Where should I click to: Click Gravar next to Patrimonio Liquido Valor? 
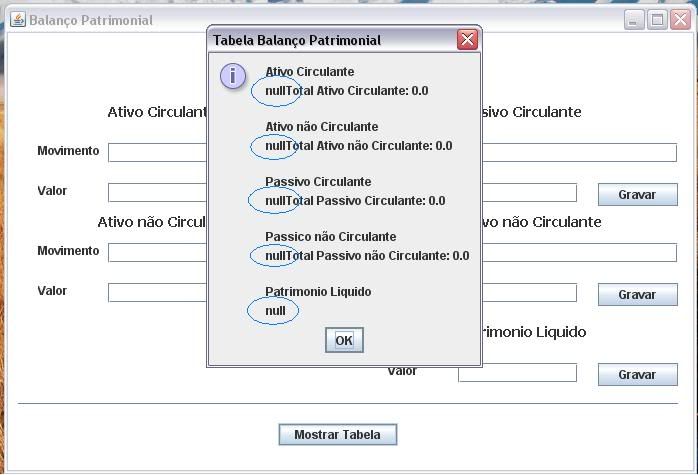636,375
